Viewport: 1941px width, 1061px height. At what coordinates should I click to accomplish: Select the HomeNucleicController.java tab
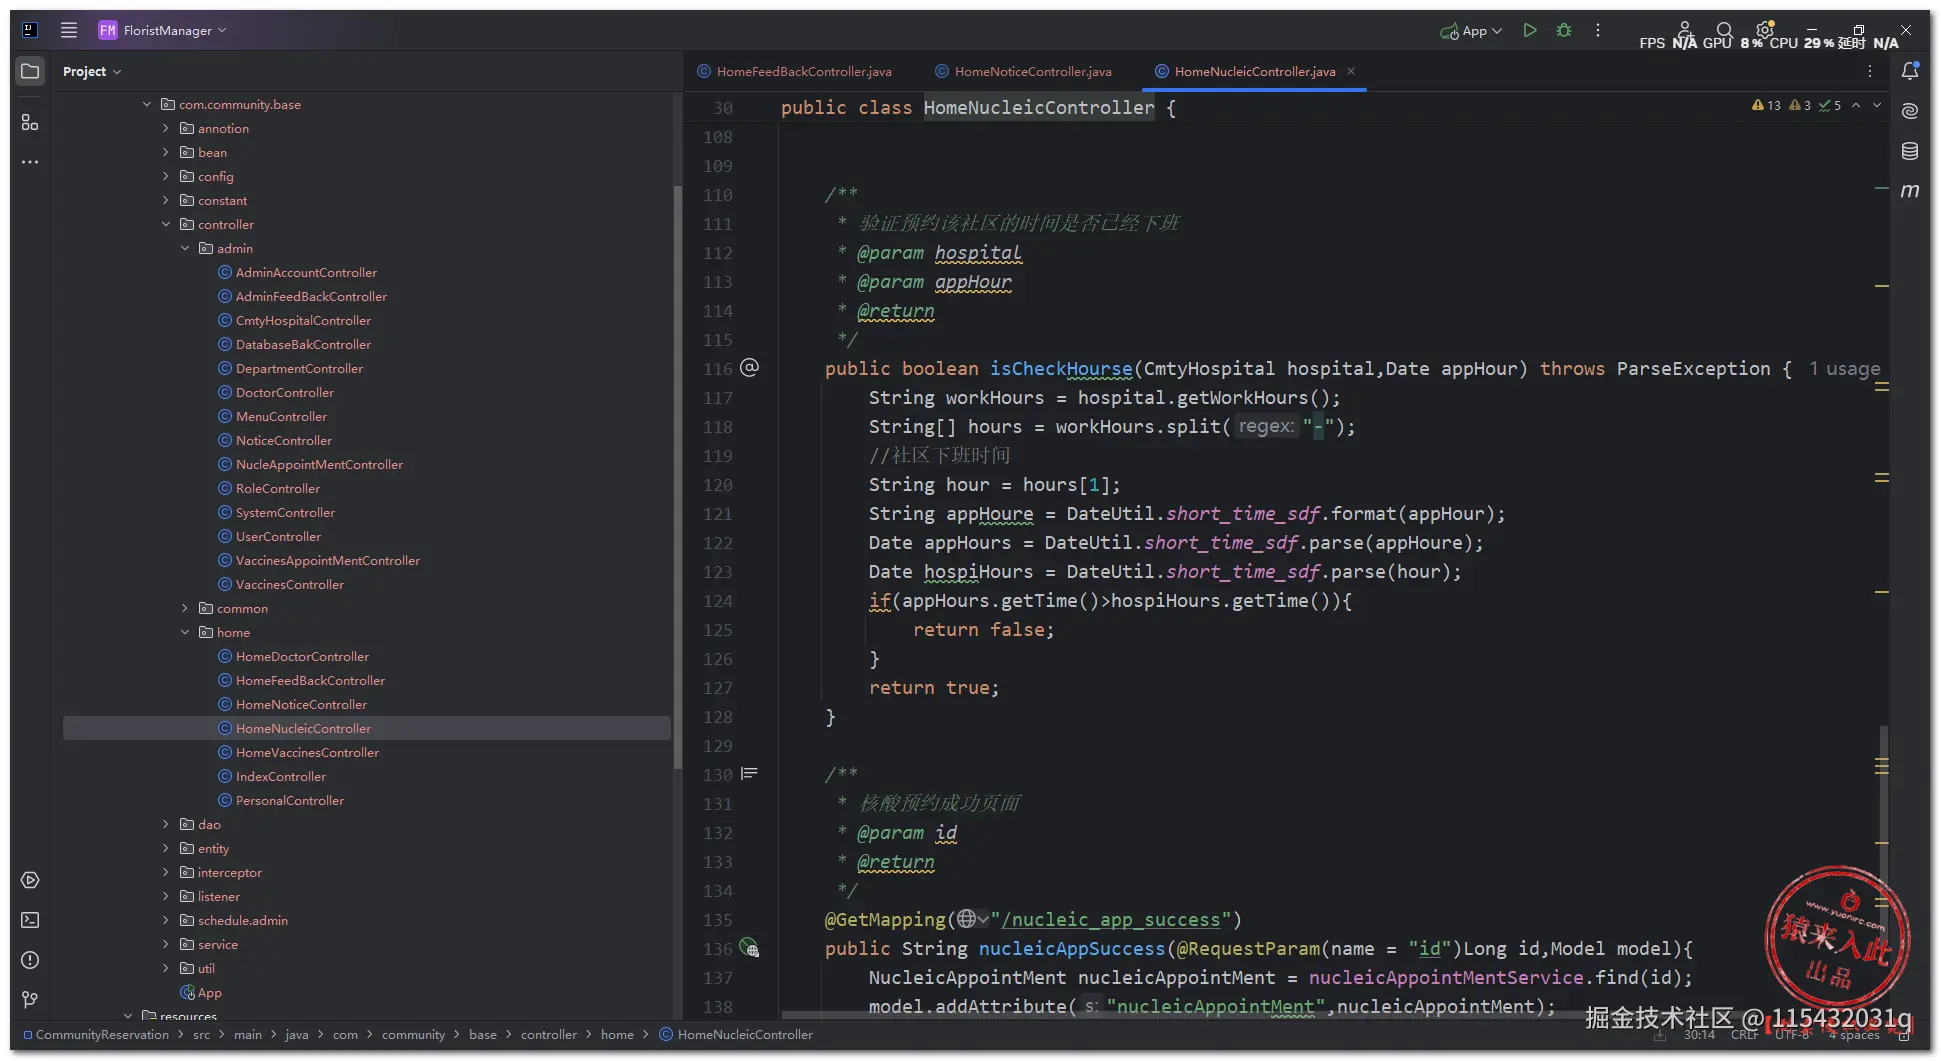tap(1255, 71)
